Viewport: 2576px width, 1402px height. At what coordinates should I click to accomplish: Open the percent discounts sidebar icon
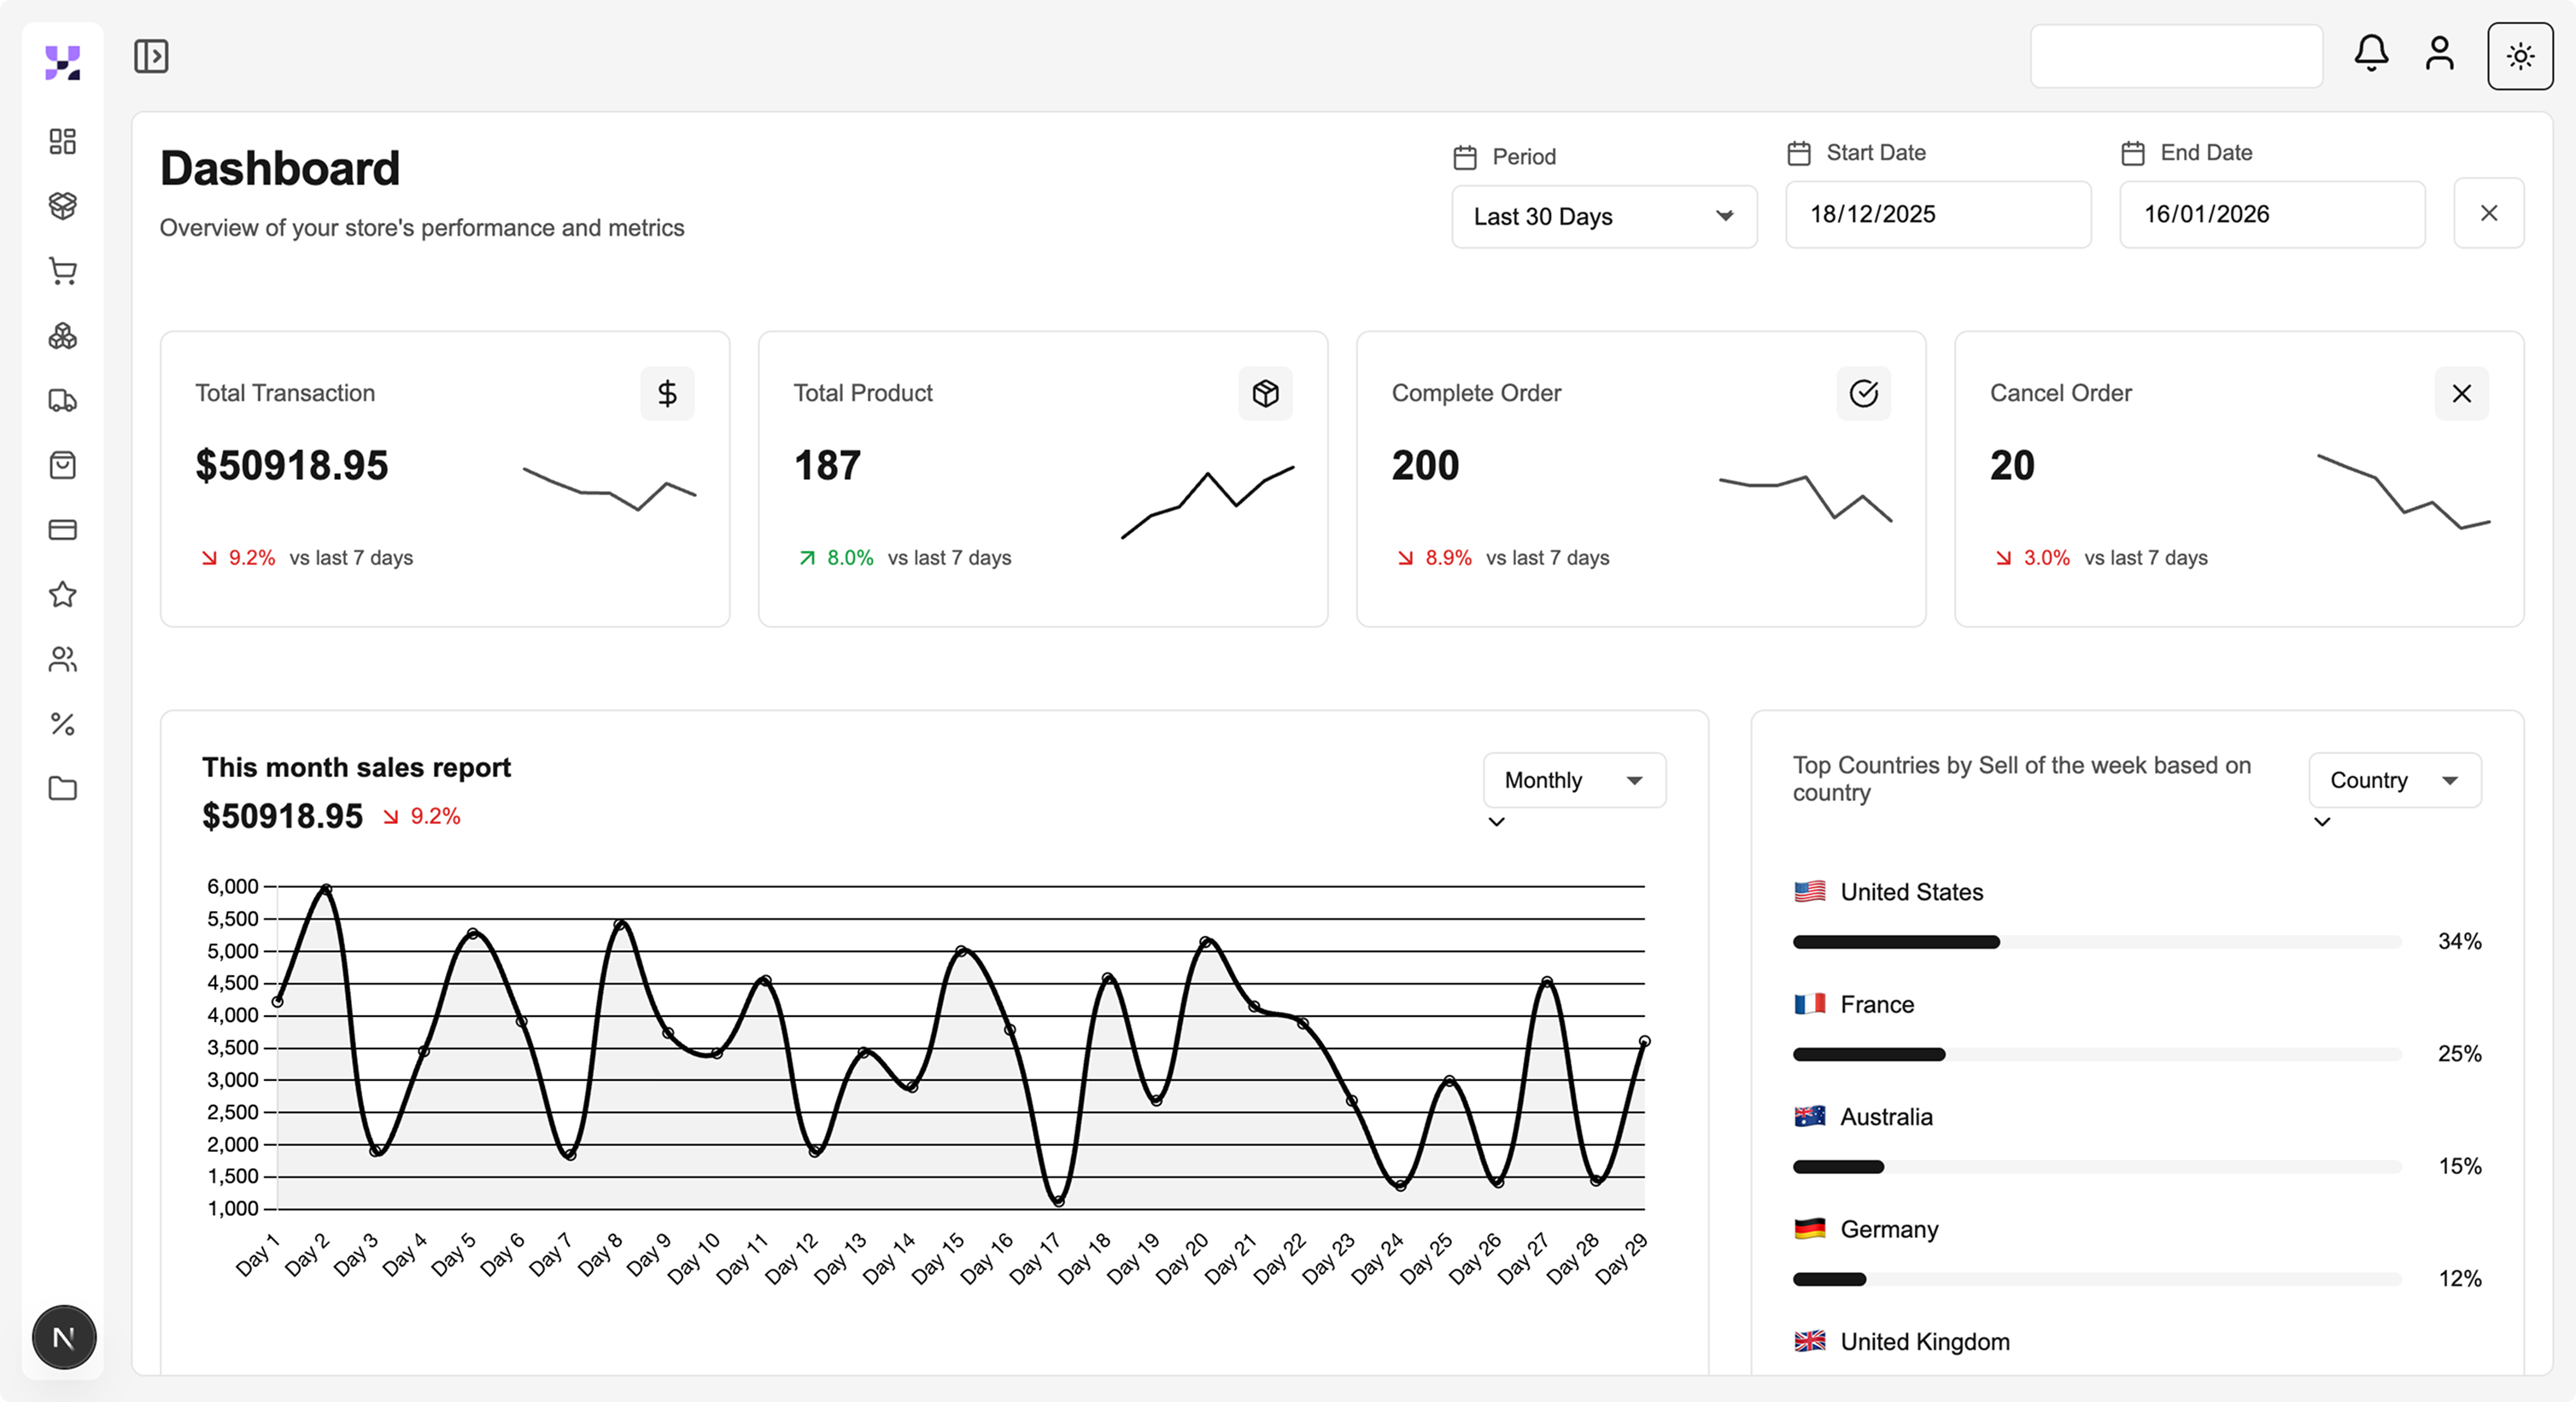click(x=63, y=724)
